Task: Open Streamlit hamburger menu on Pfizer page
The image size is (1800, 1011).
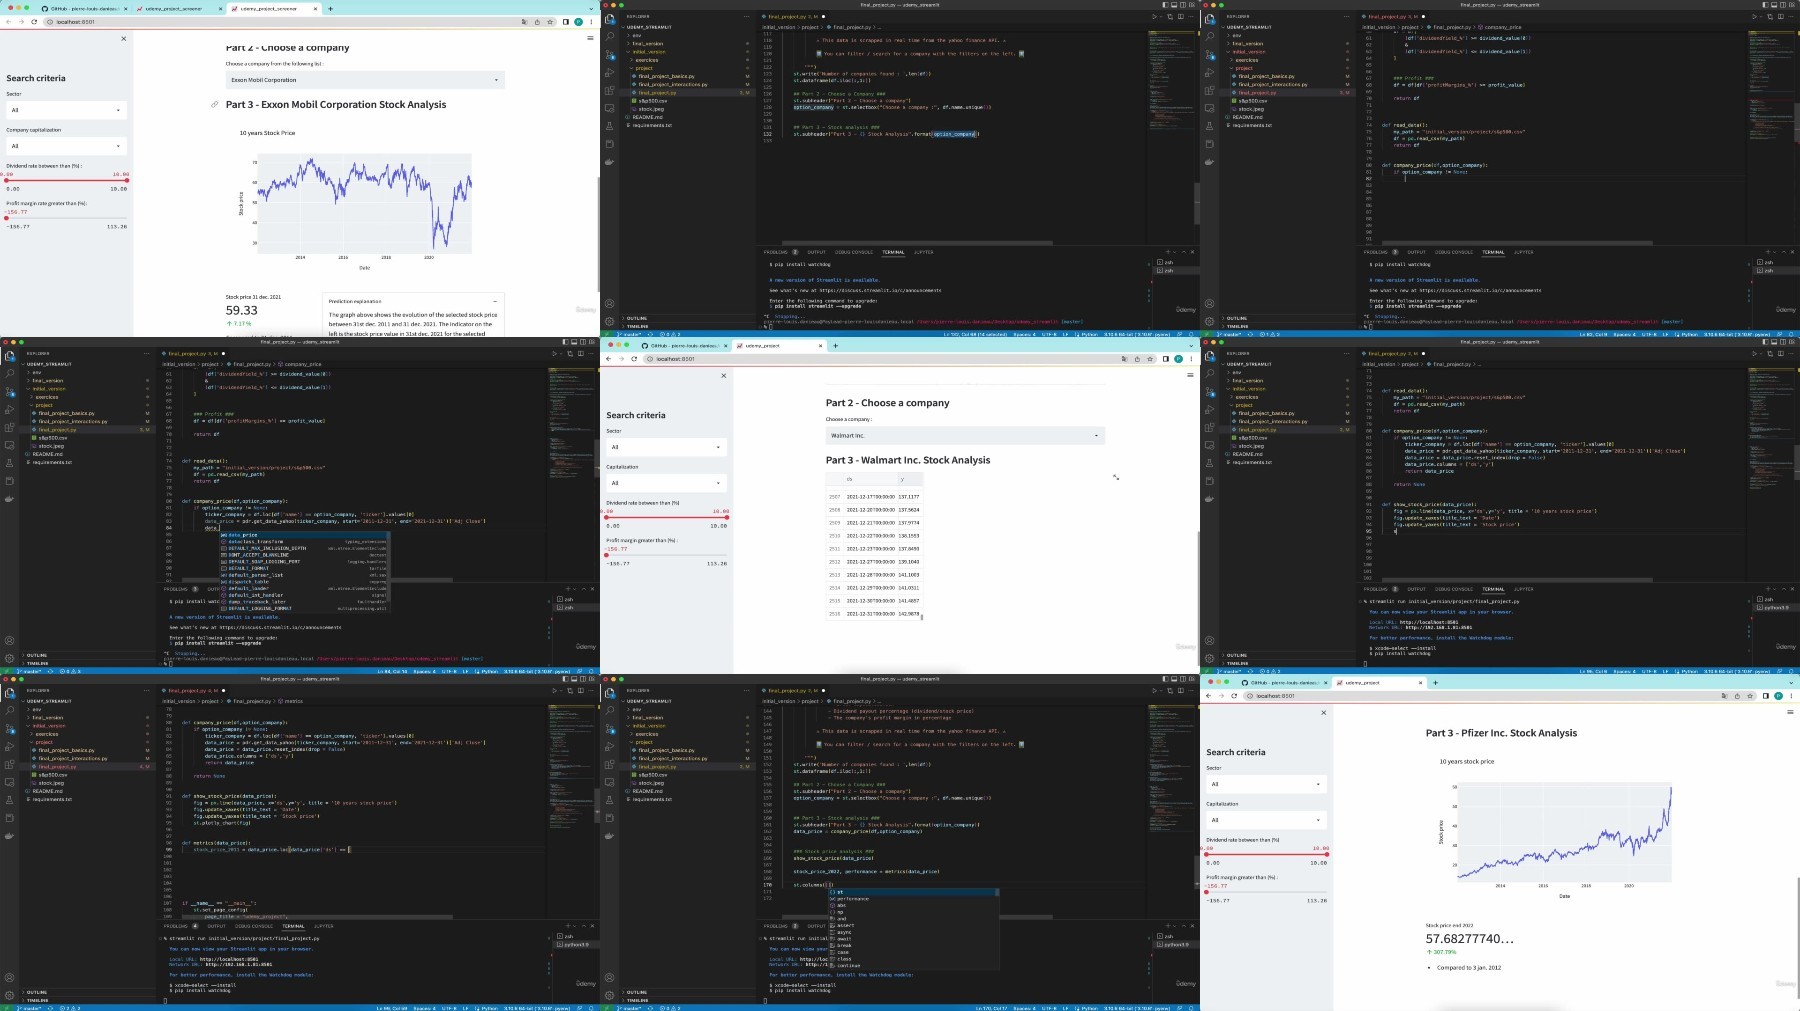Action: click(x=1790, y=712)
